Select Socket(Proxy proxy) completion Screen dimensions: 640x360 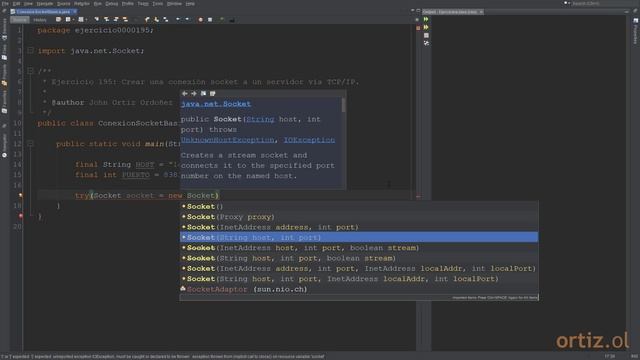(359, 217)
